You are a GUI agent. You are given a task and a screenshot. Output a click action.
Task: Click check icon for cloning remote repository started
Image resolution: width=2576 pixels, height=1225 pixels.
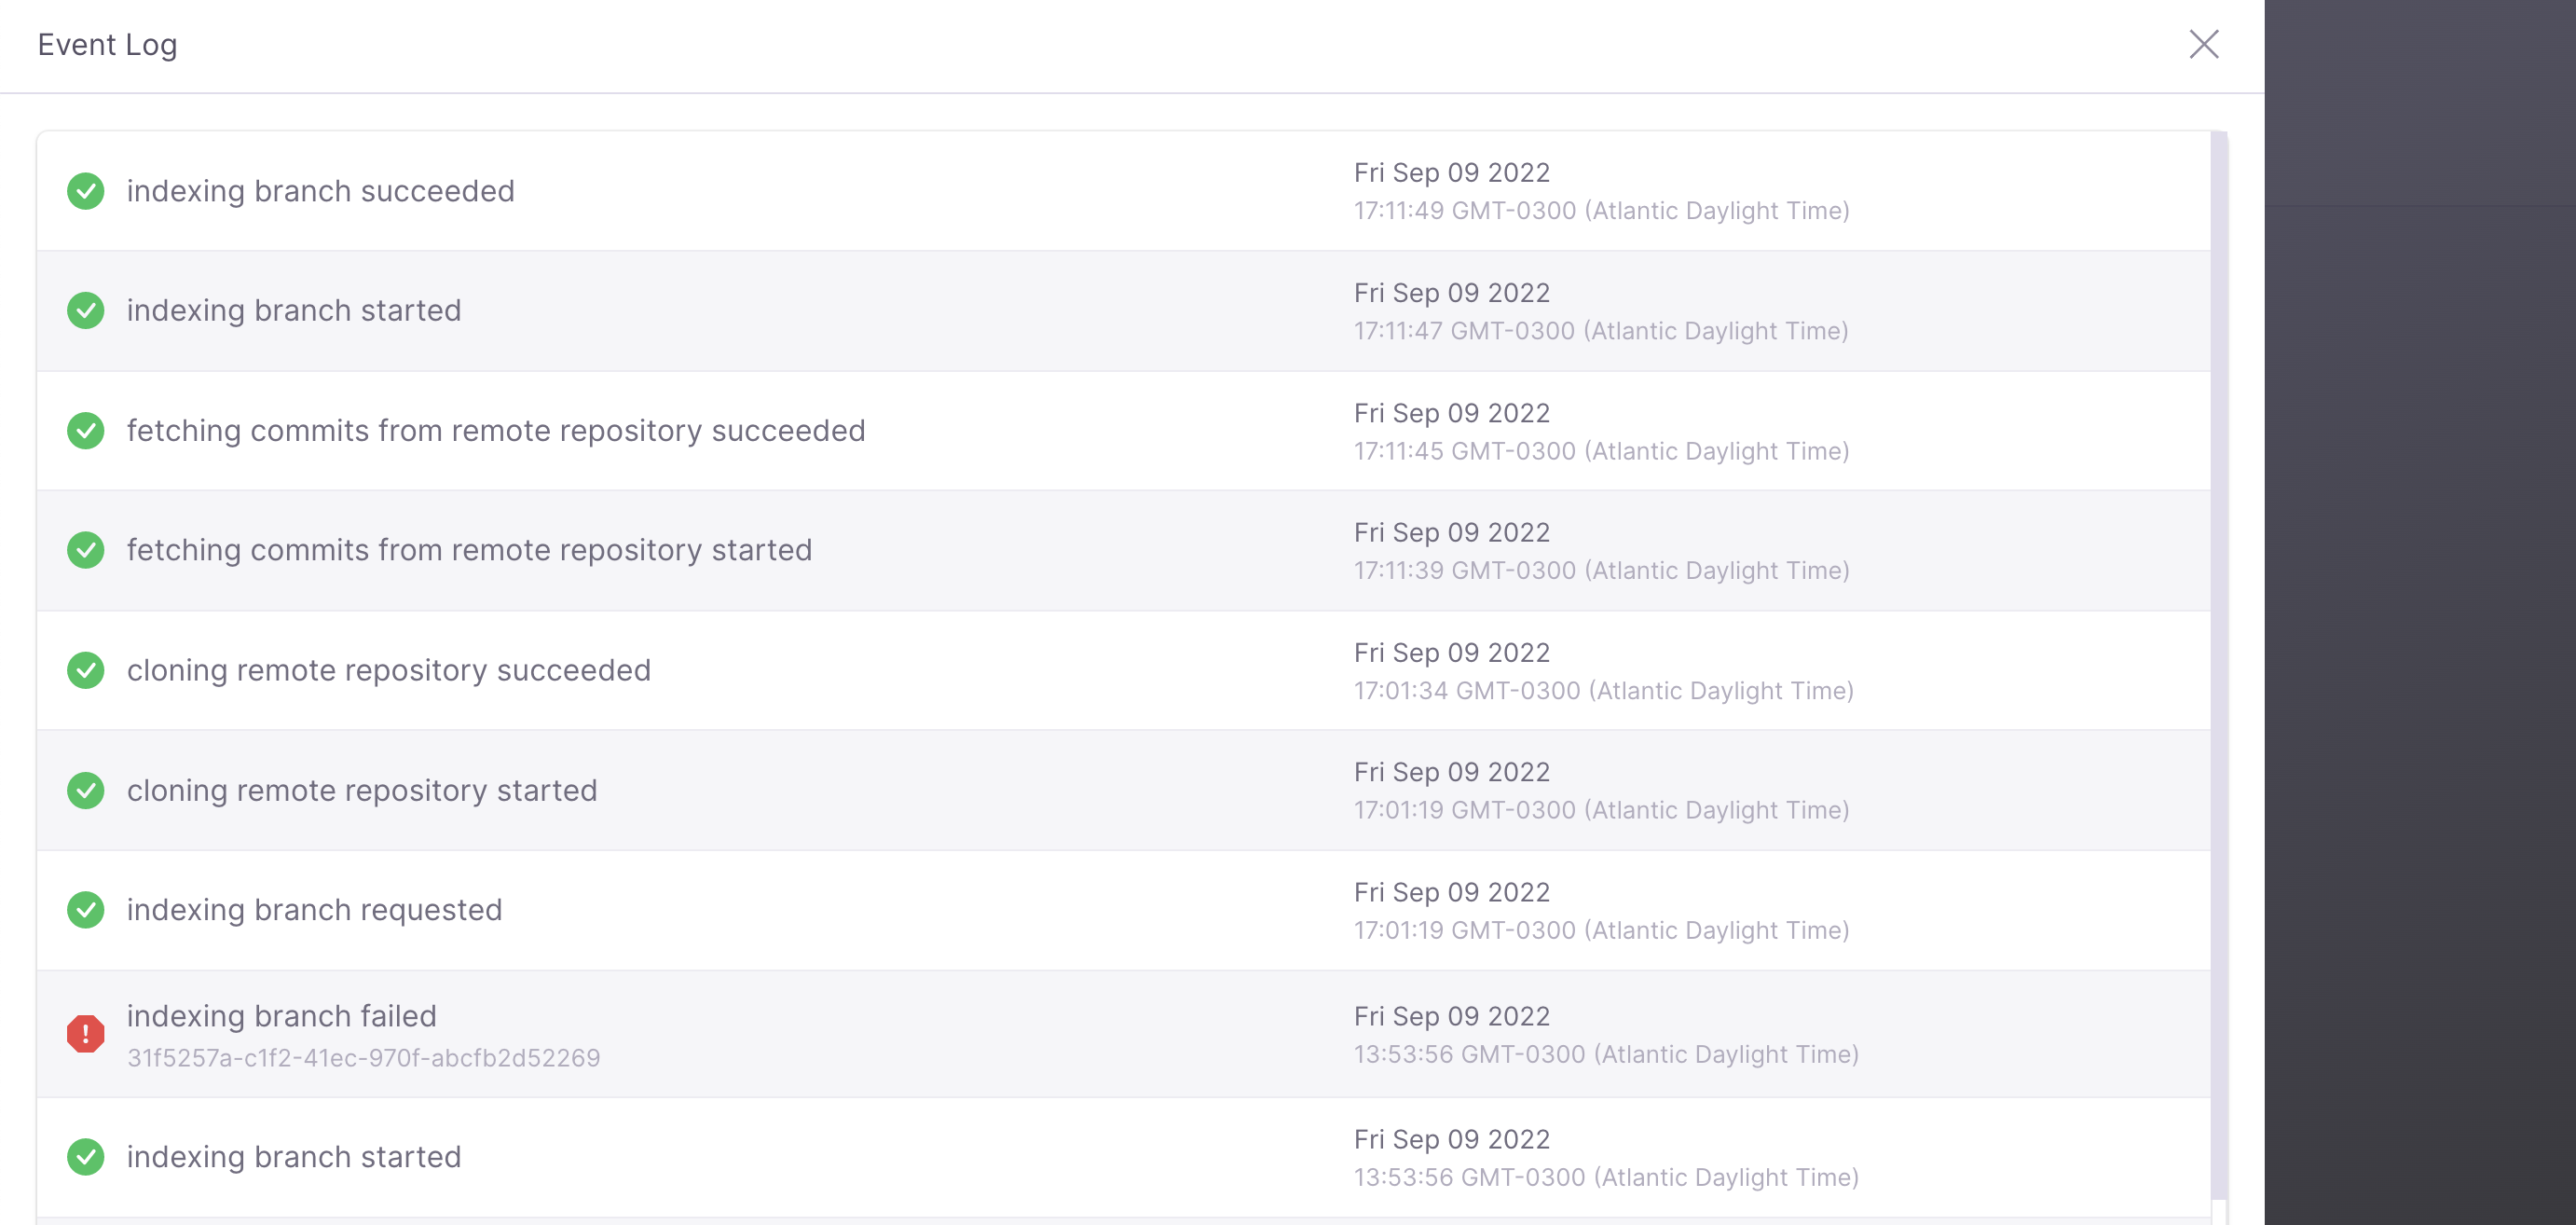pos(86,790)
